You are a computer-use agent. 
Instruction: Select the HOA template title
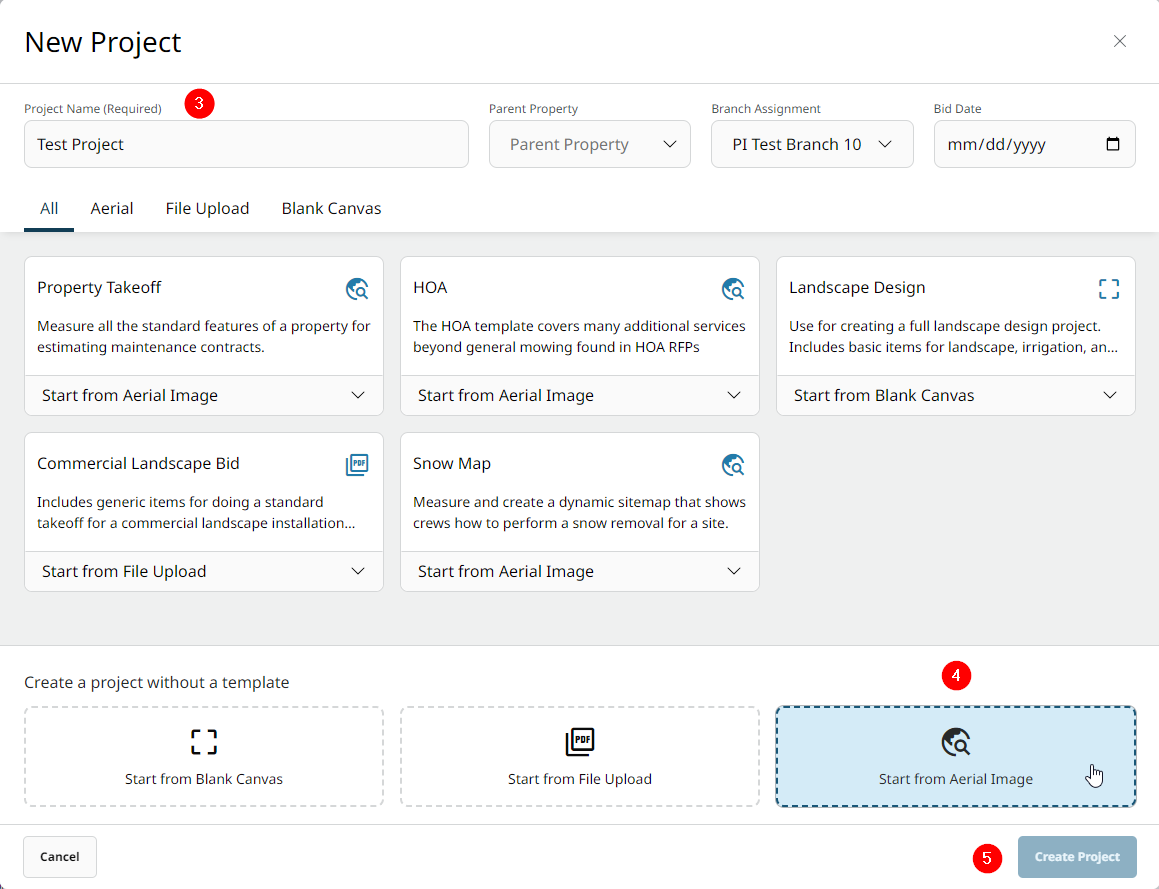tap(430, 287)
